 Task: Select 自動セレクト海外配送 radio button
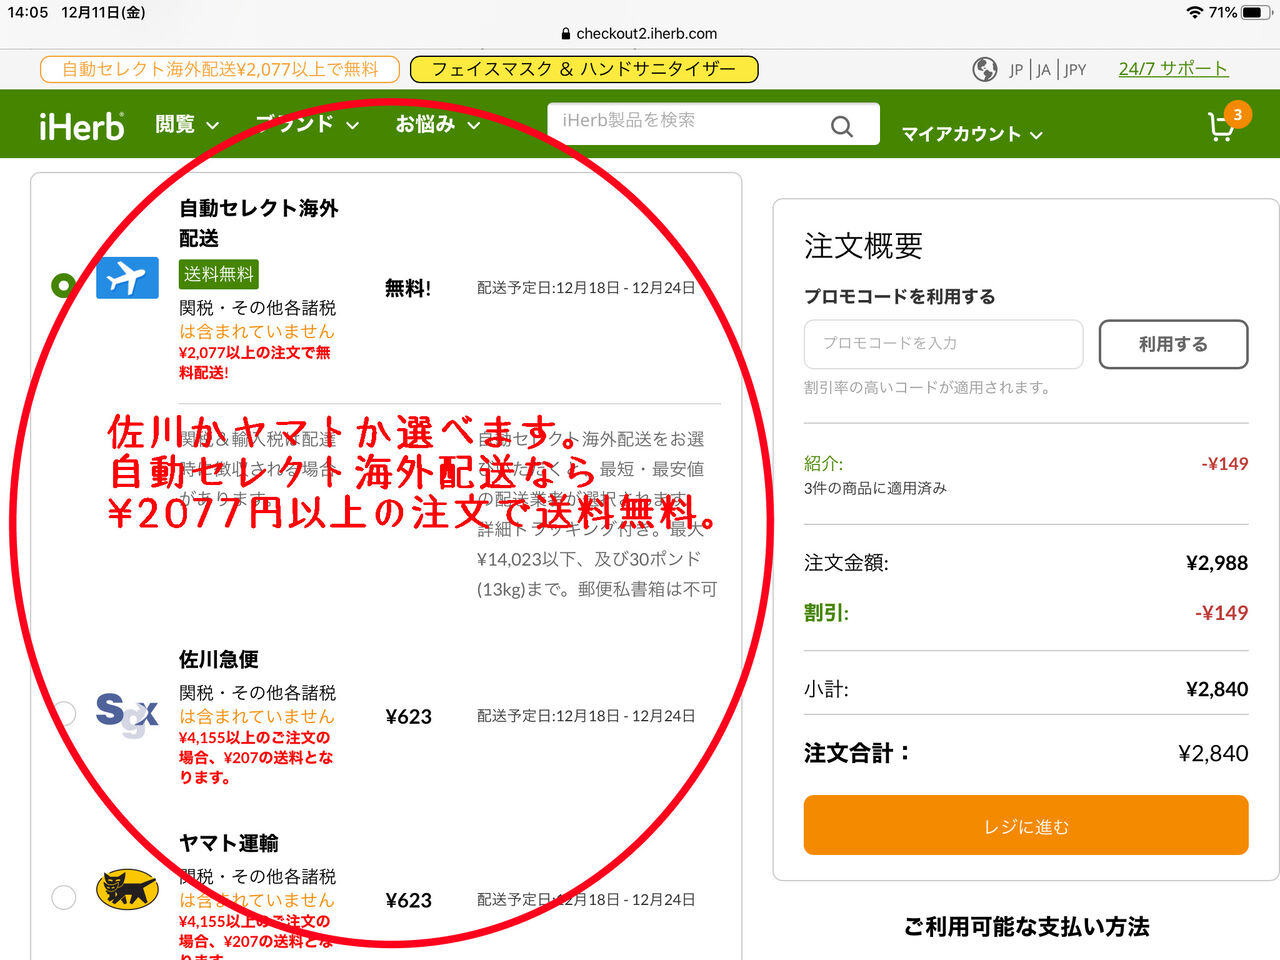[x=63, y=285]
